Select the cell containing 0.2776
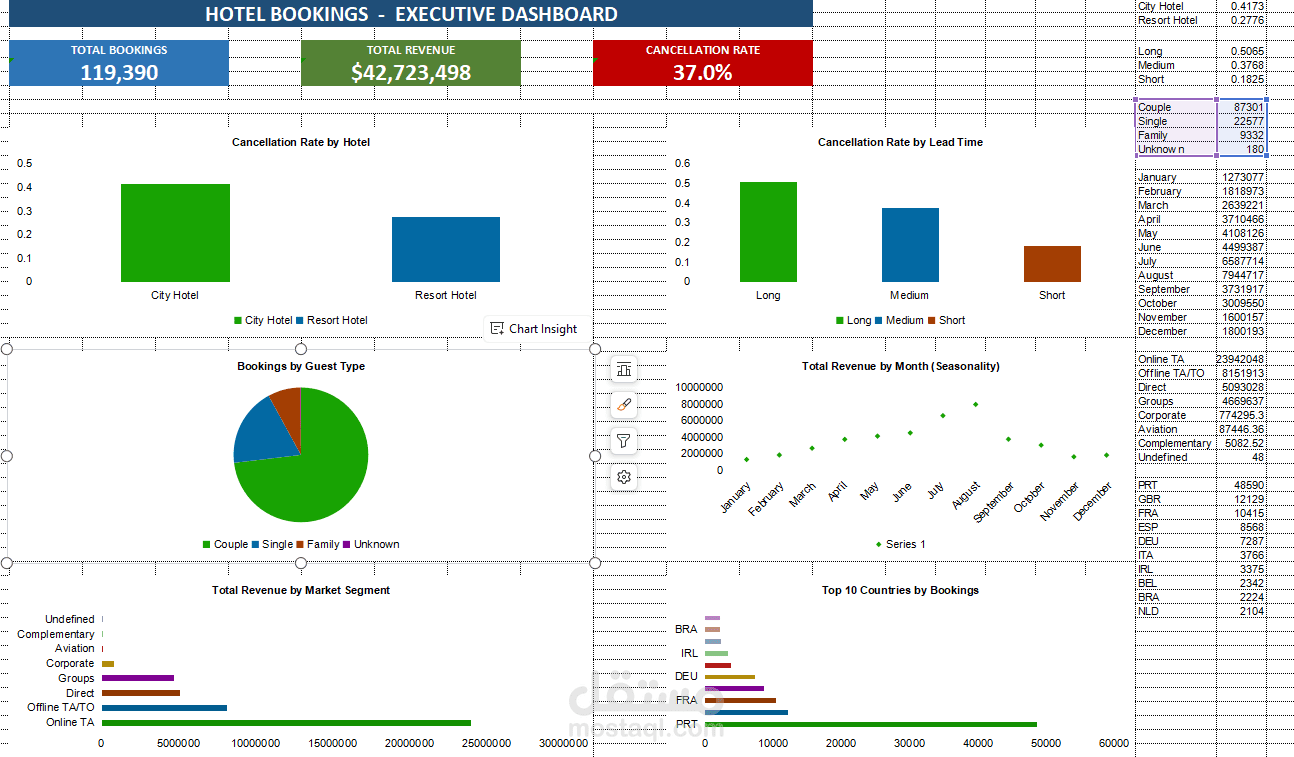 point(1241,20)
